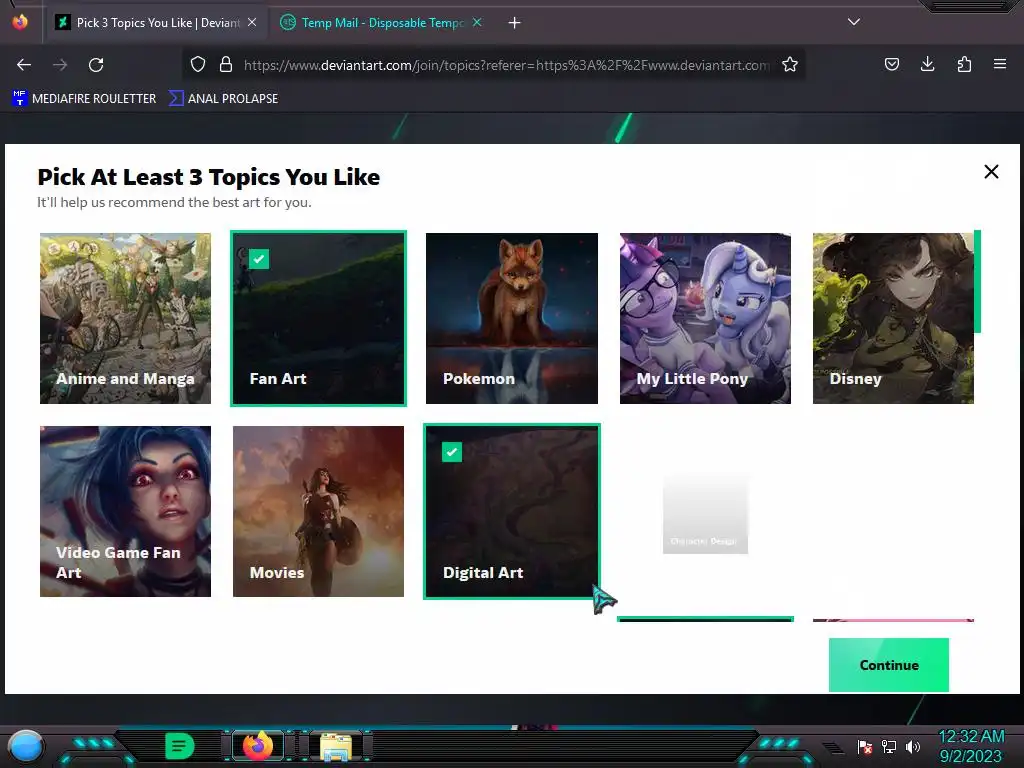Select the Pick 3 Topics DeviantArt tab
The width and height of the screenshot is (1024, 768).
157,23
